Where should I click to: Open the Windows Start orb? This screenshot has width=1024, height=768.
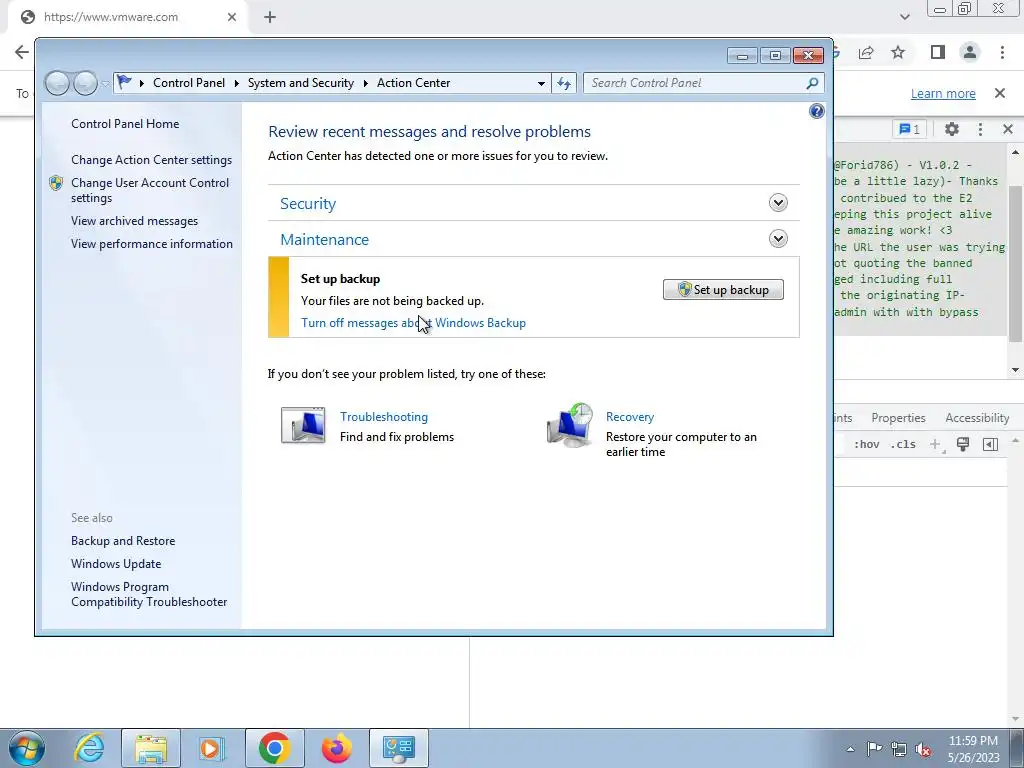point(27,748)
